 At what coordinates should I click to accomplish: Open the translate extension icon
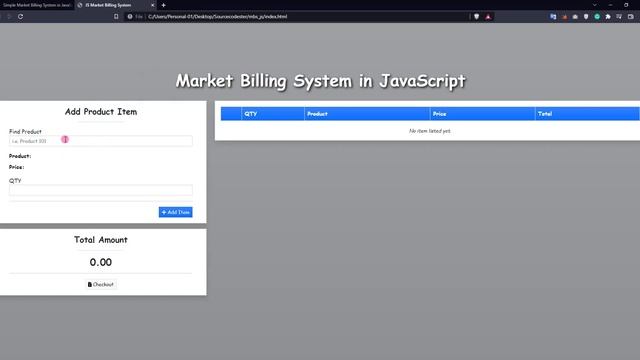tap(553, 17)
